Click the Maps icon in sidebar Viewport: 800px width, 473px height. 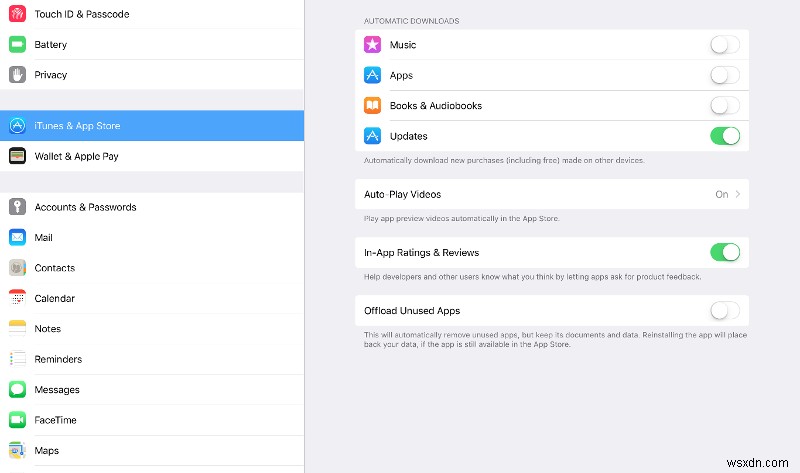(17, 451)
